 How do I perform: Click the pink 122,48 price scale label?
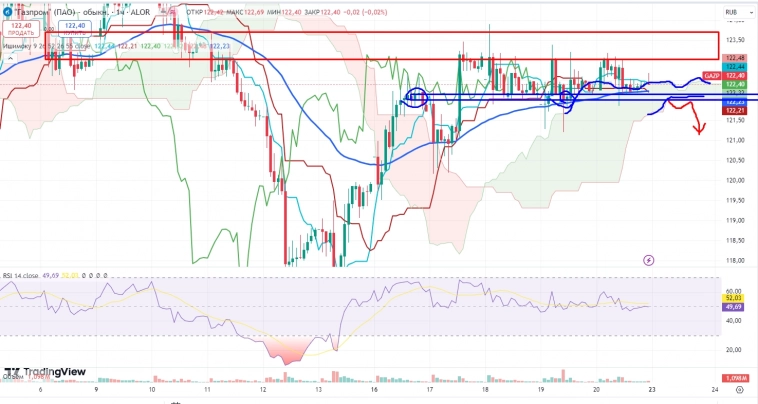tap(735, 58)
